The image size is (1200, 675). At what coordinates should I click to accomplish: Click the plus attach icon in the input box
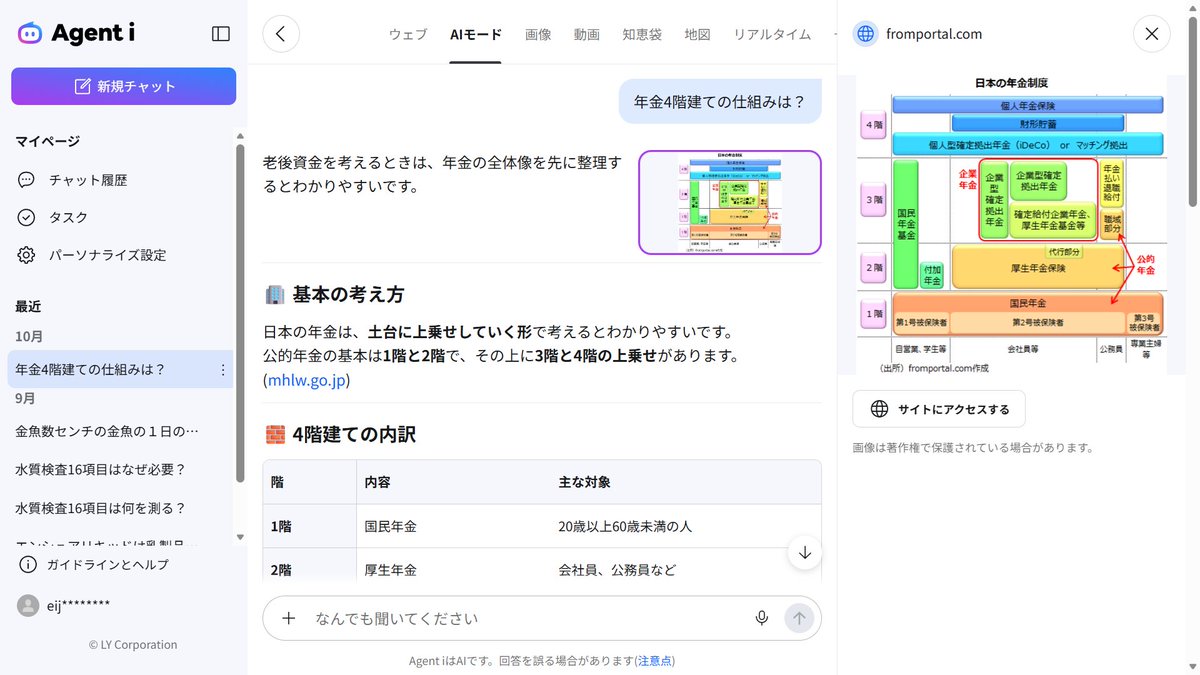pyautogui.click(x=289, y=618)
